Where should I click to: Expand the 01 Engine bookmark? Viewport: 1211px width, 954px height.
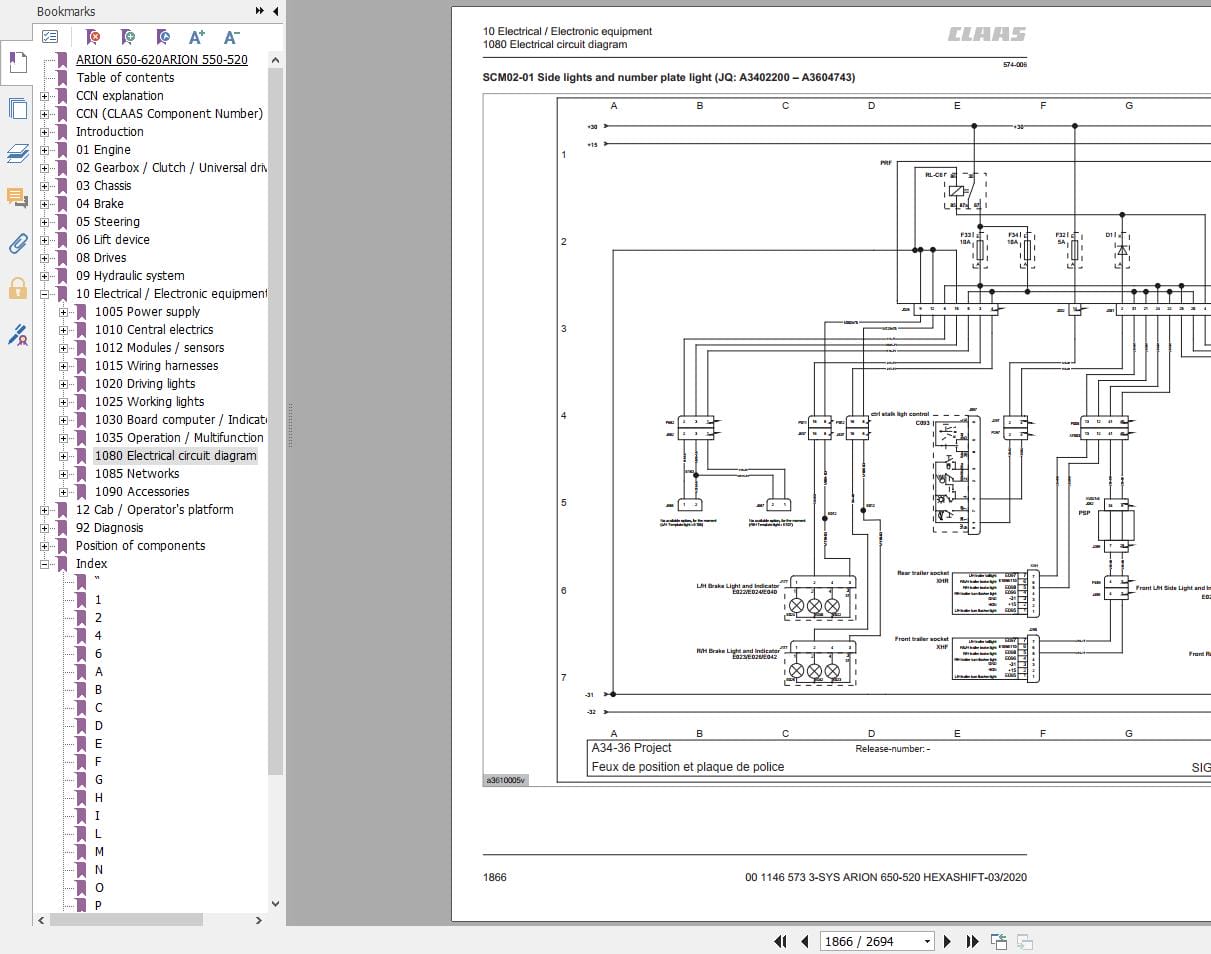coord(45,150)
